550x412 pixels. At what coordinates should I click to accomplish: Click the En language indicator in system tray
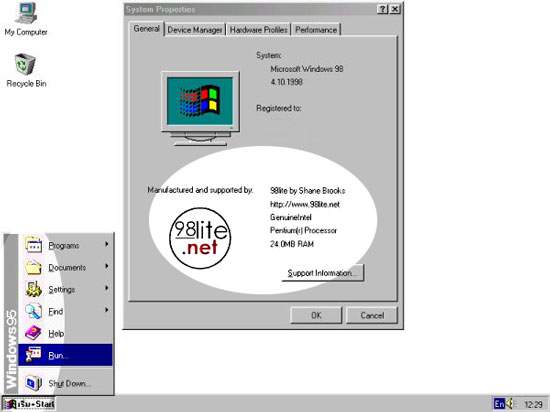pos(498,404)
